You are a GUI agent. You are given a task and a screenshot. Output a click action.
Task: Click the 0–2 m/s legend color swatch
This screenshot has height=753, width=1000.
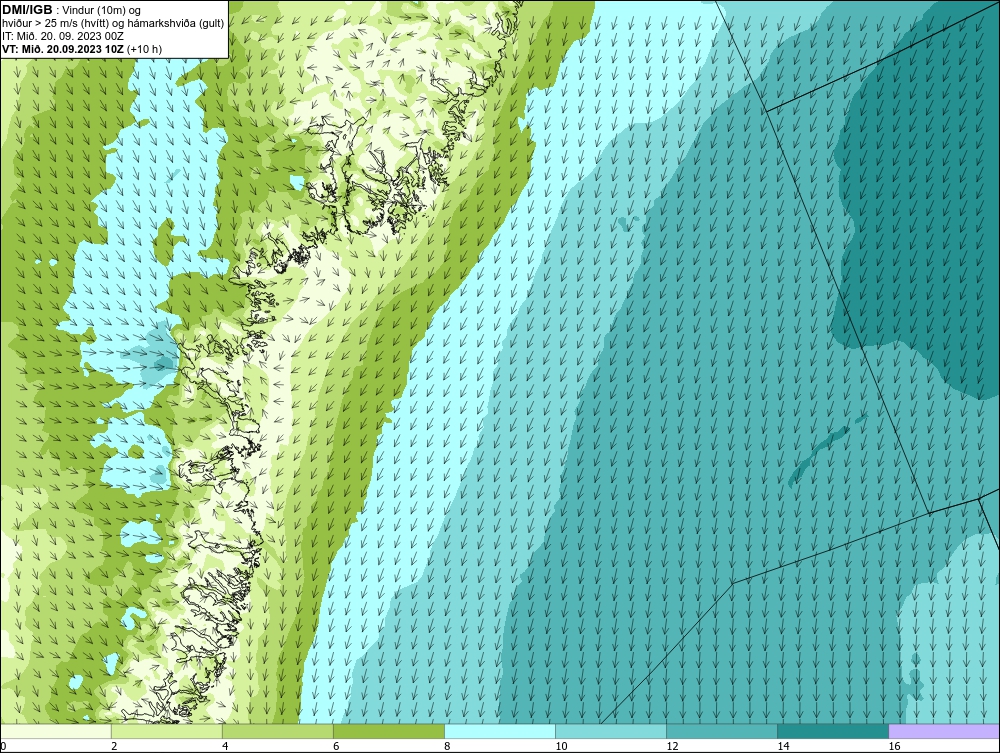pos(56,731)
